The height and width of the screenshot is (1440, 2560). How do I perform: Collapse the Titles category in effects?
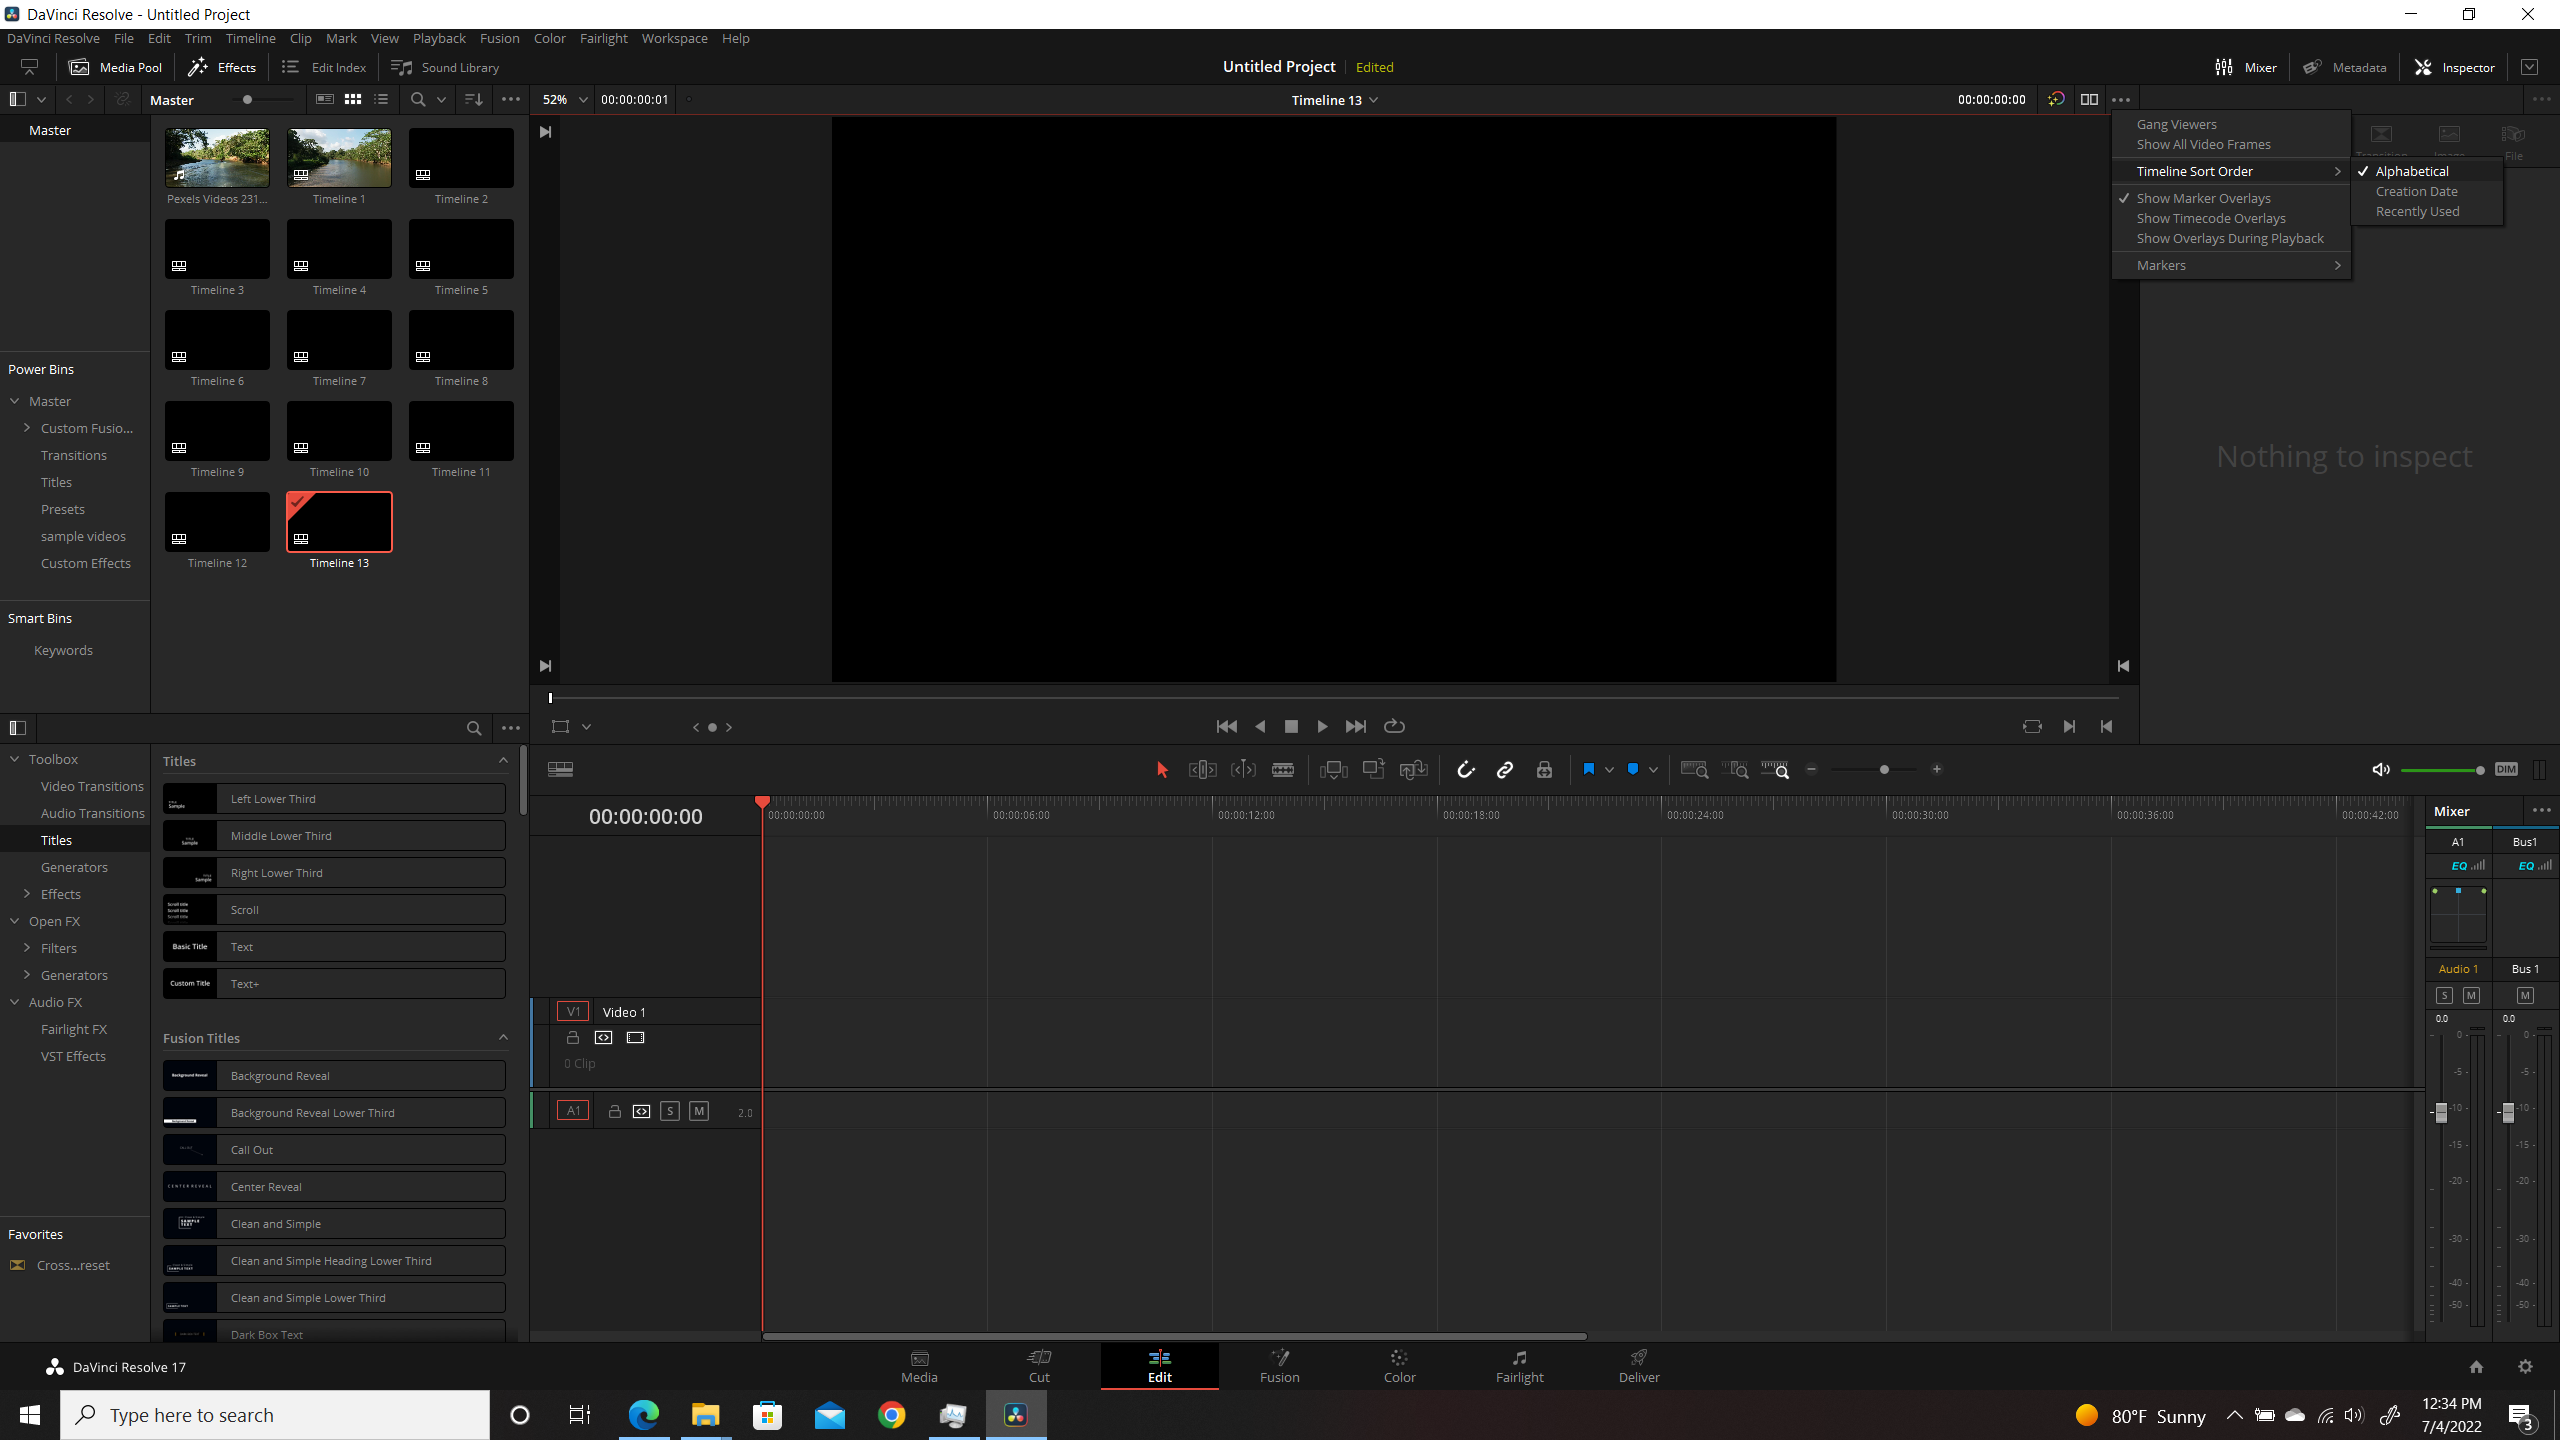pos(503,761)
